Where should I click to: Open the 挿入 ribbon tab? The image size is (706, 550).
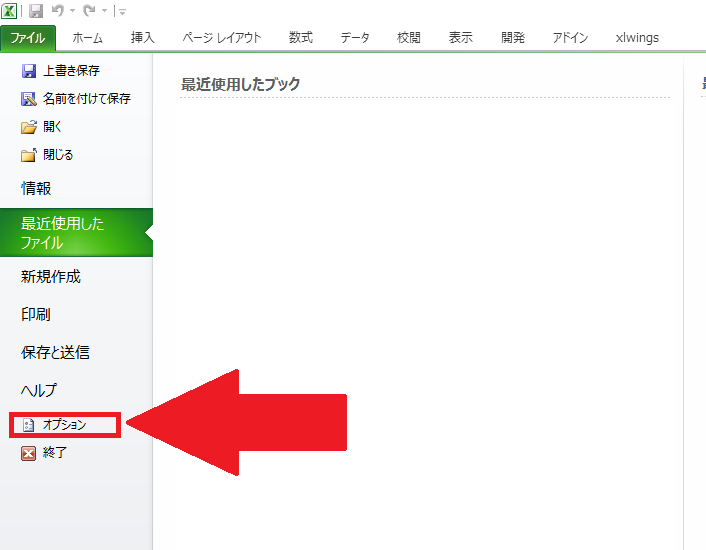(x=143, y=38)
